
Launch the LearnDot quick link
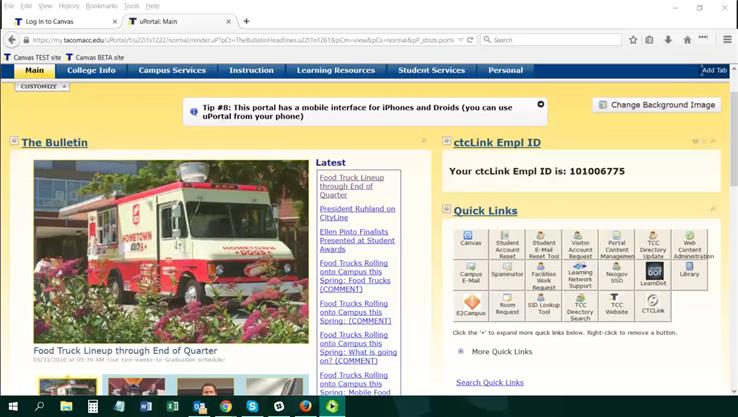click(x=653, y=274)
